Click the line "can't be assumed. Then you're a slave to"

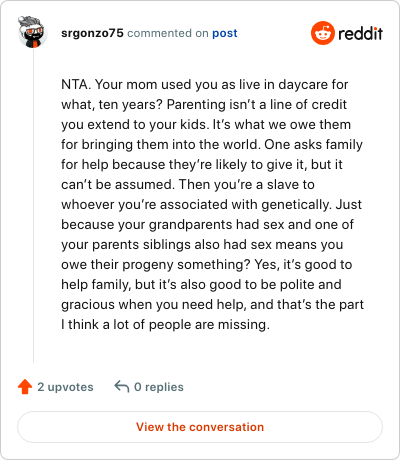click(188, 184)
